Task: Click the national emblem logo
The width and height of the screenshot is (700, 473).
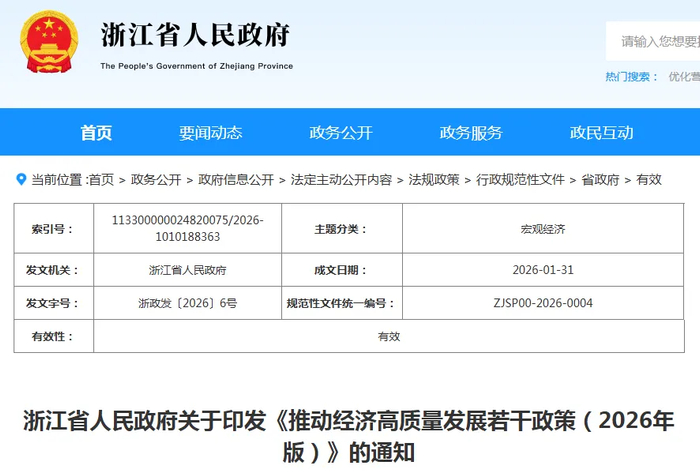Action: click(x=49, y=41)
